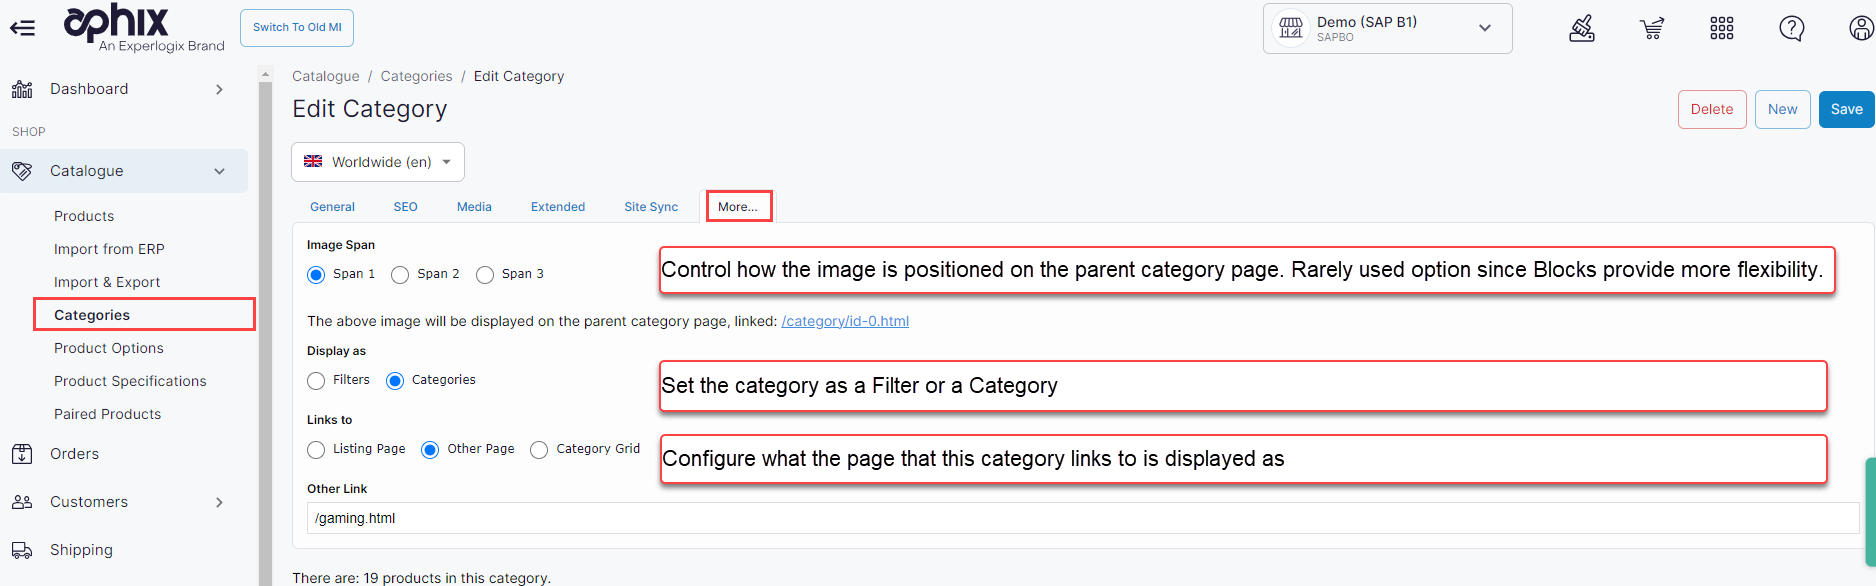Open the /category/id-0.html link
Viewport: 1876px width, 586px height.
click(x=845, y=321)
